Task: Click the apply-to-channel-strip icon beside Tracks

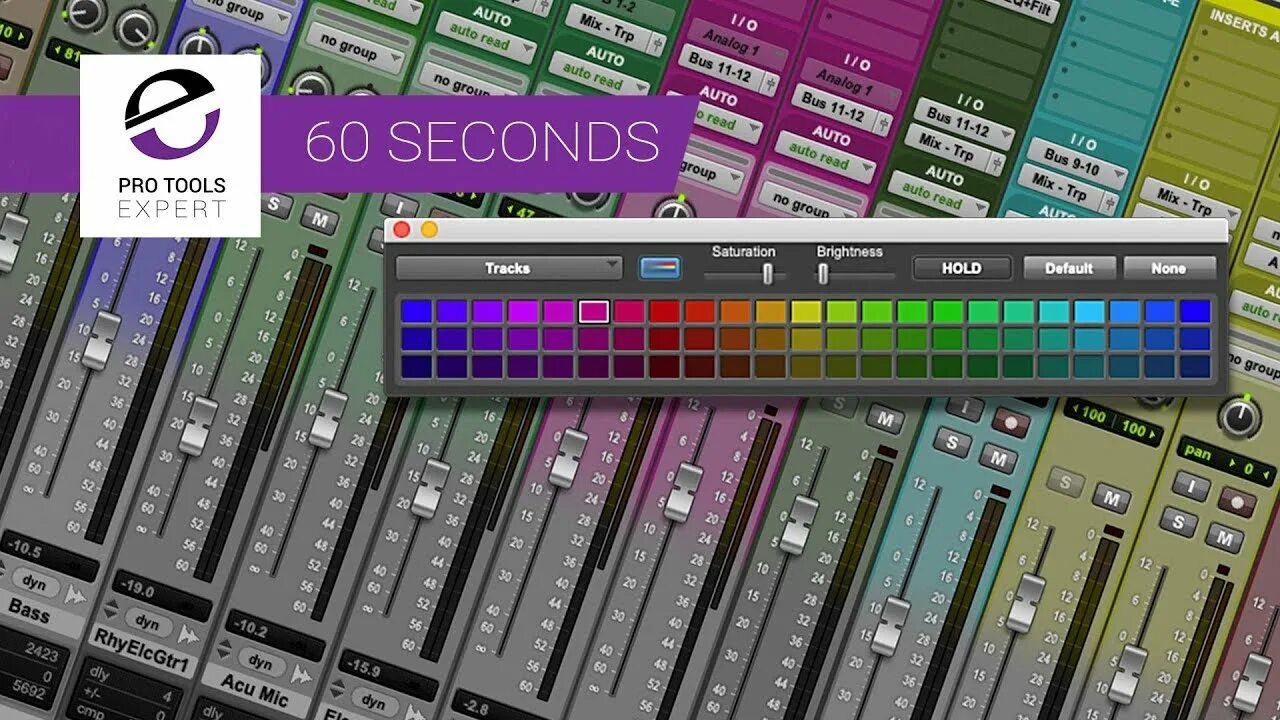Action: (660, 268)
